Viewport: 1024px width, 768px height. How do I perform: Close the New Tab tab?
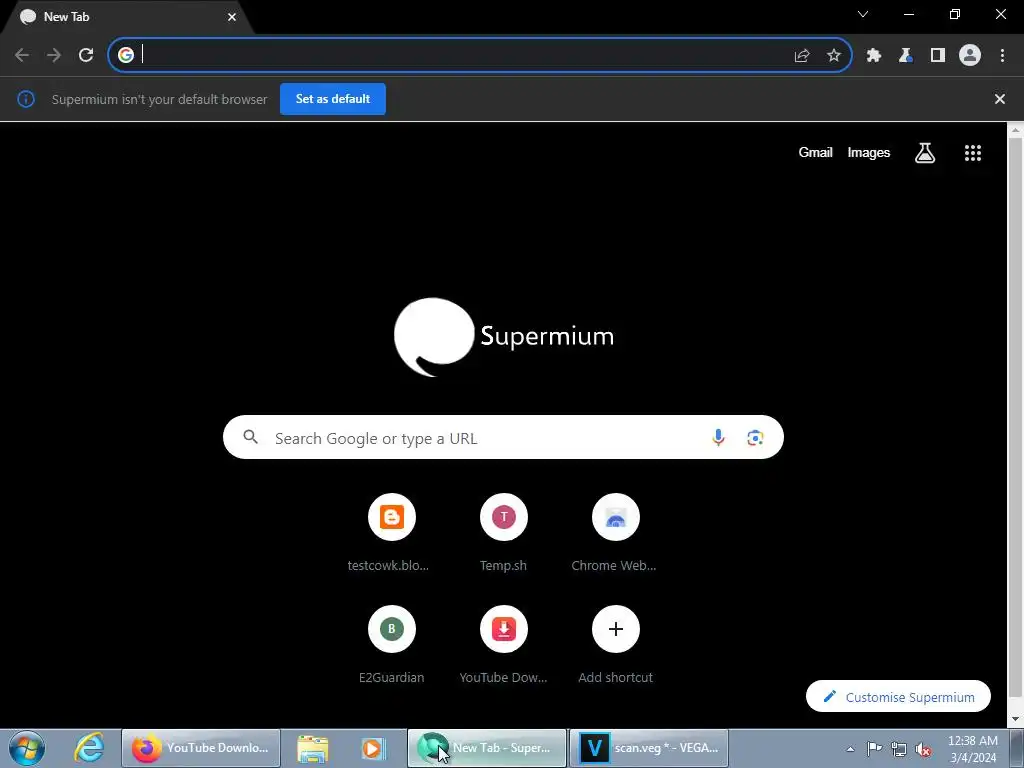point(232,17)
